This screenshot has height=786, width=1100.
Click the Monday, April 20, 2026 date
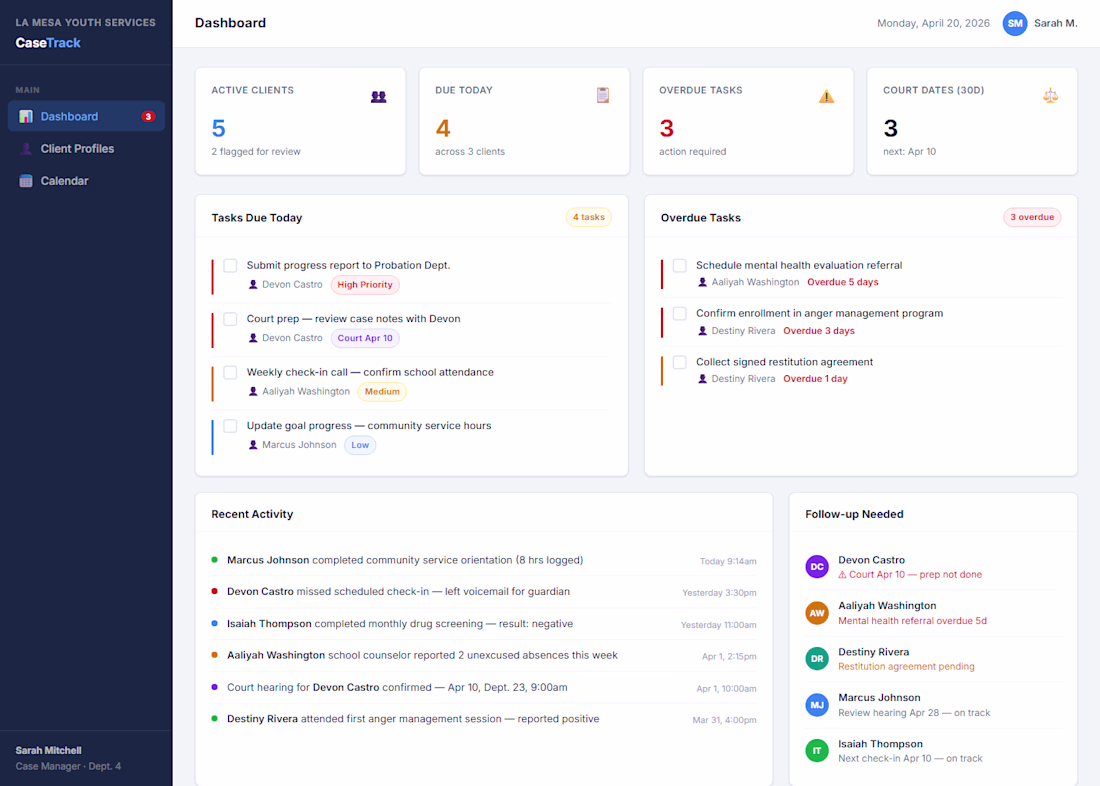[x=933, y=23]
